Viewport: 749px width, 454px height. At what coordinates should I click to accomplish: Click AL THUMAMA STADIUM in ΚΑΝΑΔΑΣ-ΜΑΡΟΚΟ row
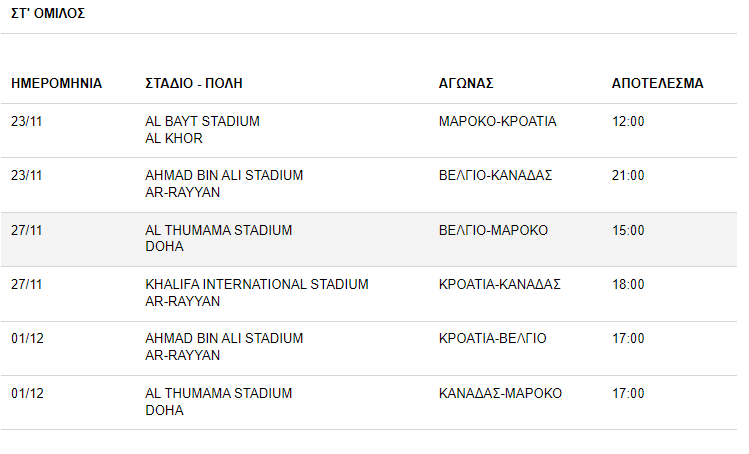pyautogui.click(x=219, y=393)
